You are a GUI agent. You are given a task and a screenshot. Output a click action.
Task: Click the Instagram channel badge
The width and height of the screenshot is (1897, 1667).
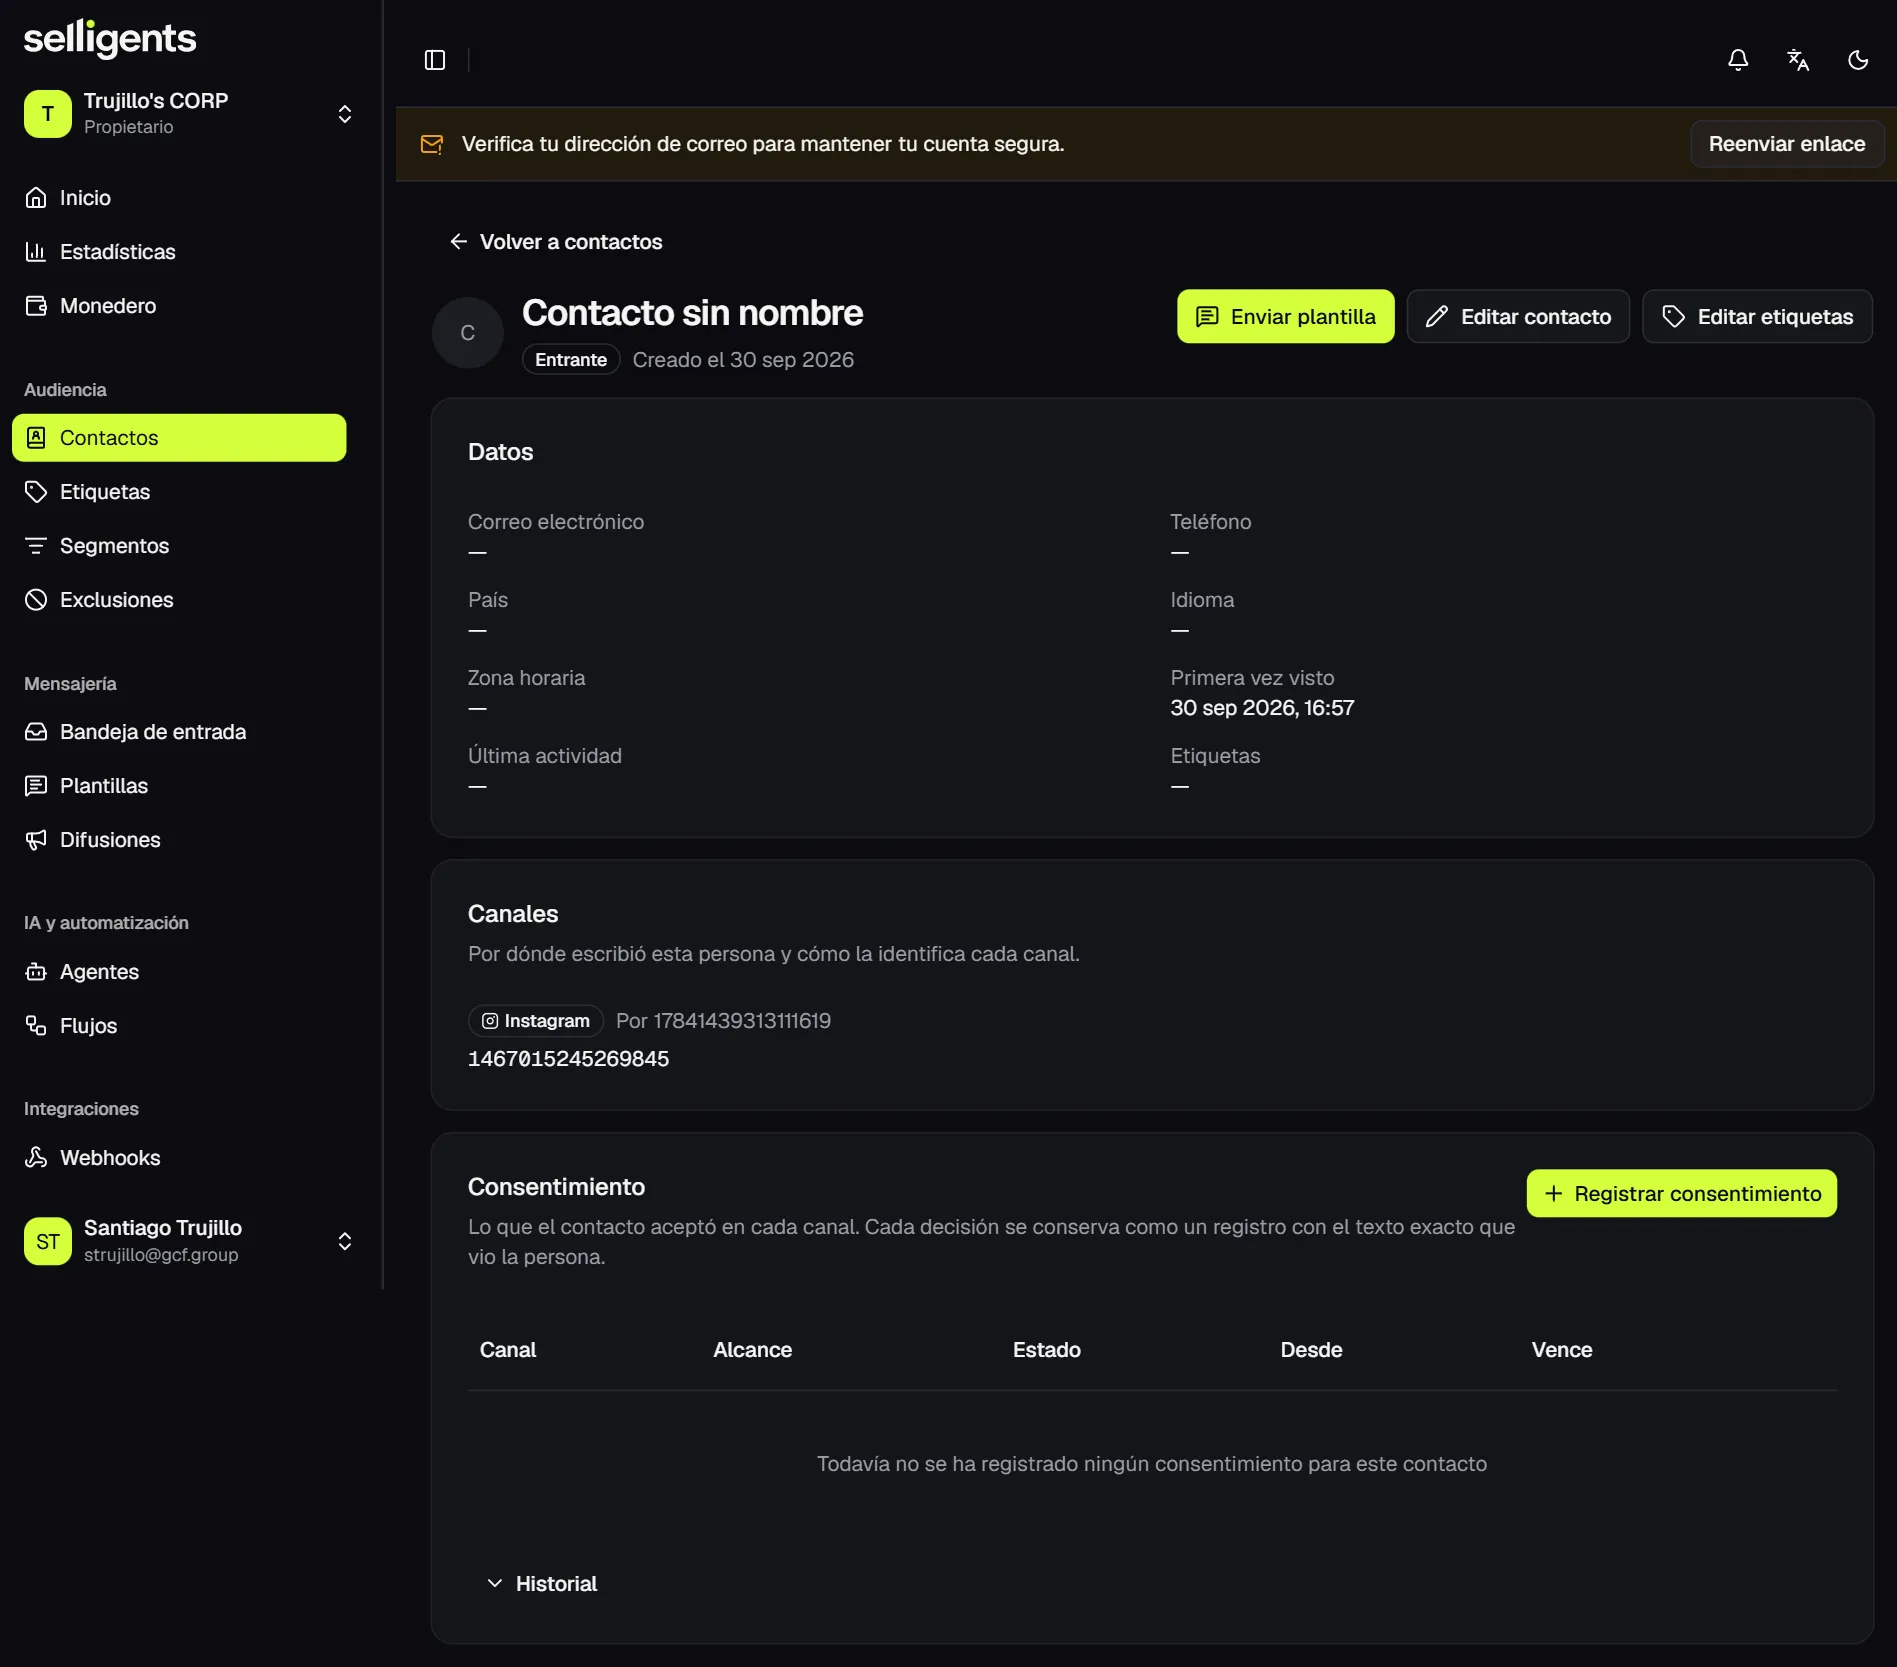point(536,1020)
